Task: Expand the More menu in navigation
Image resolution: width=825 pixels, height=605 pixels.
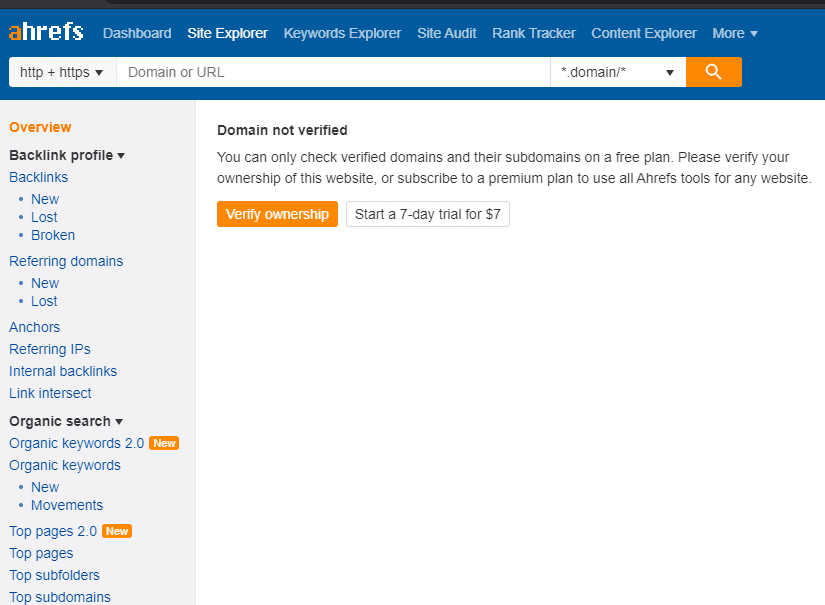Action: (735, 33)
